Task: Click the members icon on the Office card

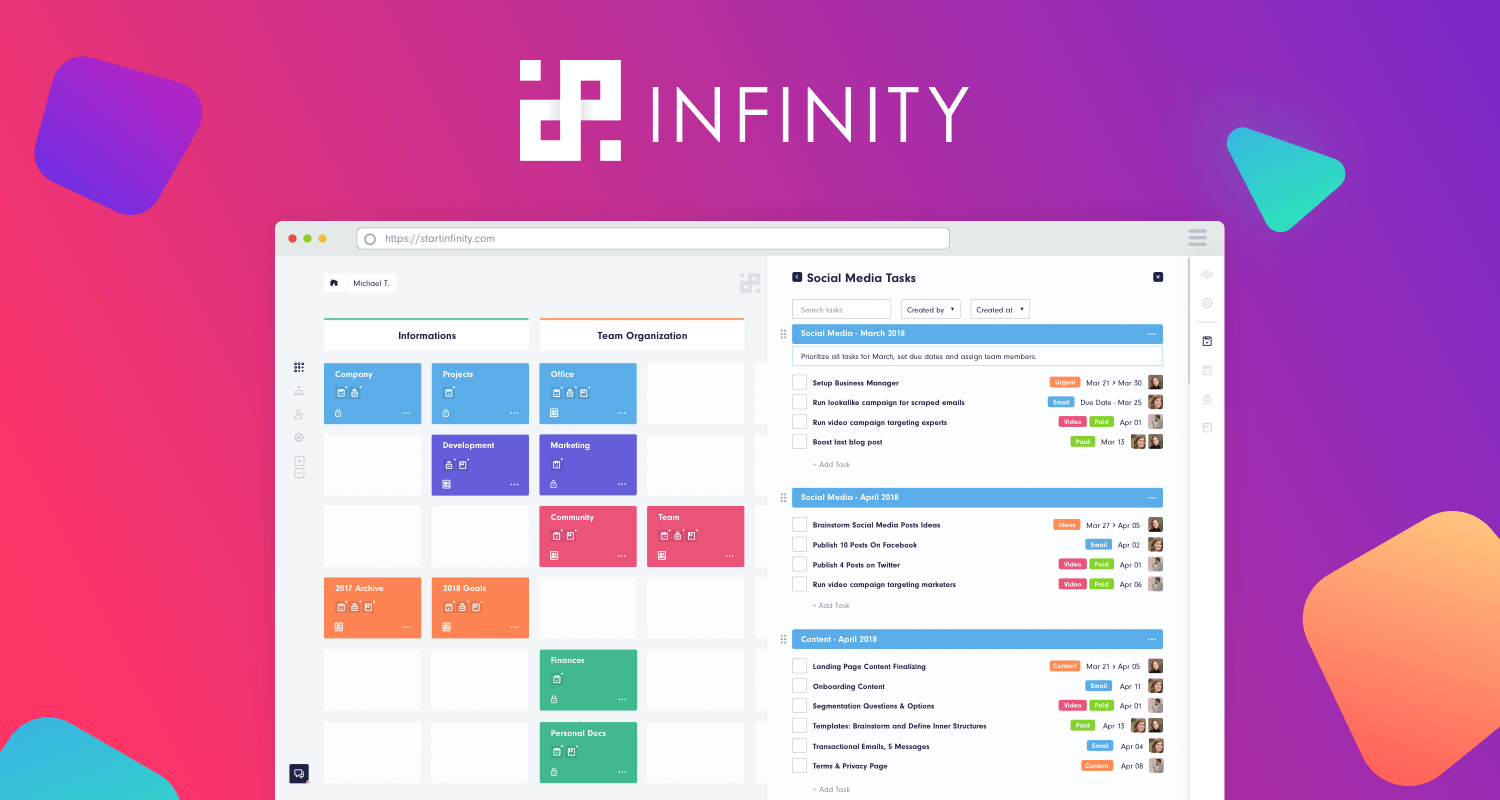Action: [554, 413]
